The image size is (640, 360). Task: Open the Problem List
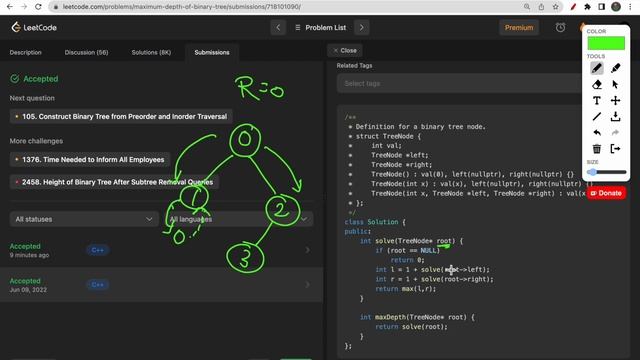pos(320,27)
